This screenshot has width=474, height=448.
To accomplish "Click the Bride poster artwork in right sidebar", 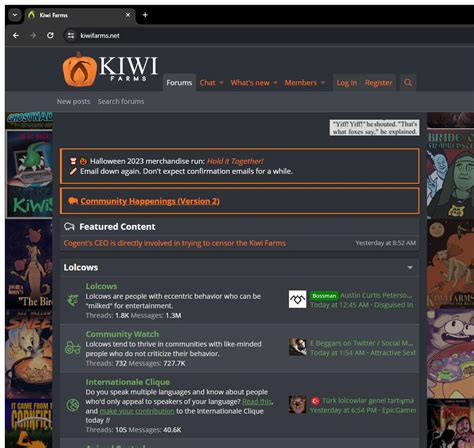I will (450, 174).
